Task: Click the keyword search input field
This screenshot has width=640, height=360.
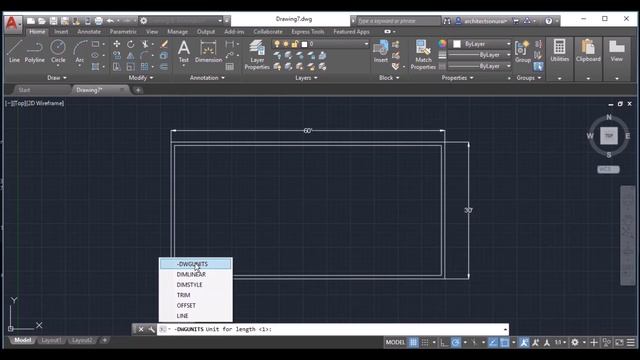Action: coord(398,21)
